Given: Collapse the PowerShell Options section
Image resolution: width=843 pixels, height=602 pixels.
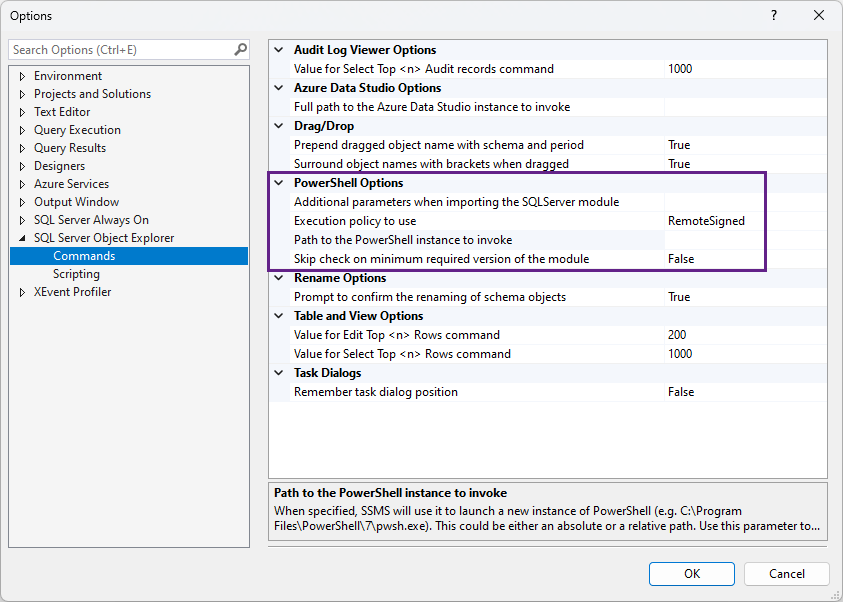Looking at the screenshot, I should point(278,183).
